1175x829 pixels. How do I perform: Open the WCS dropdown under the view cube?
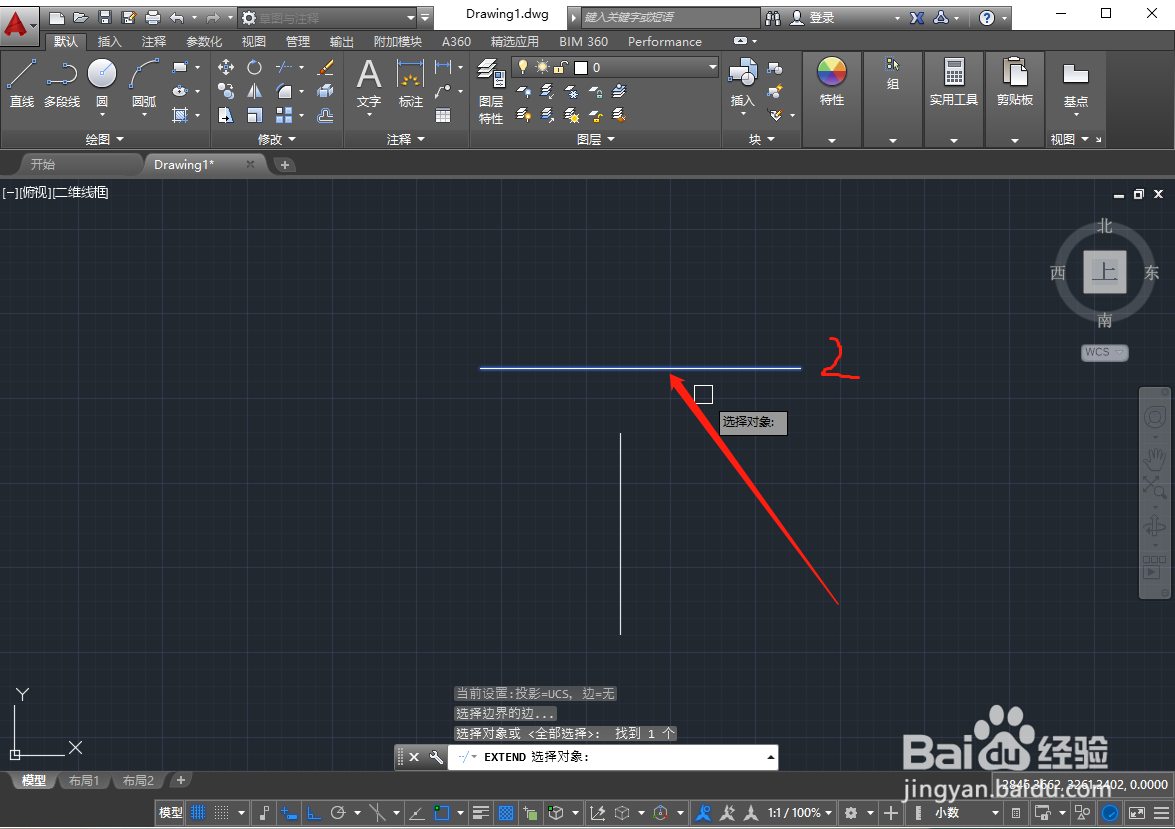[1105, 352]
